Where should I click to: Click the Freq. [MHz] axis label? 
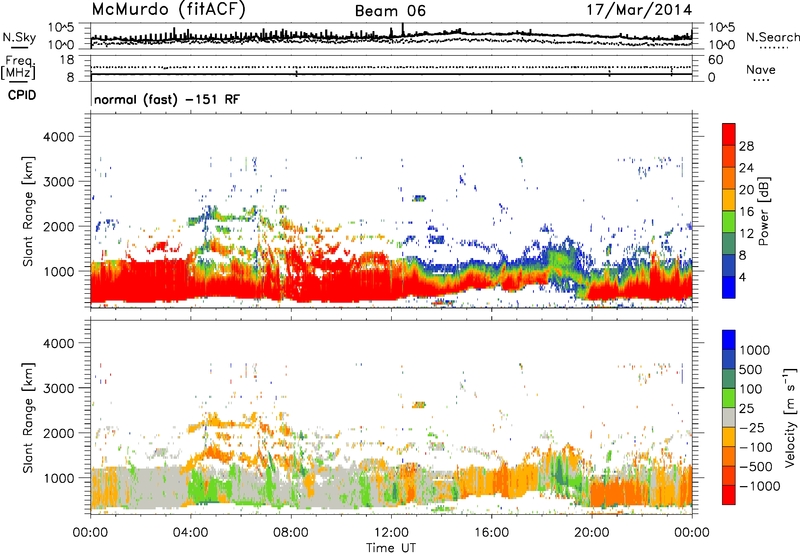(x=18, y=67)
